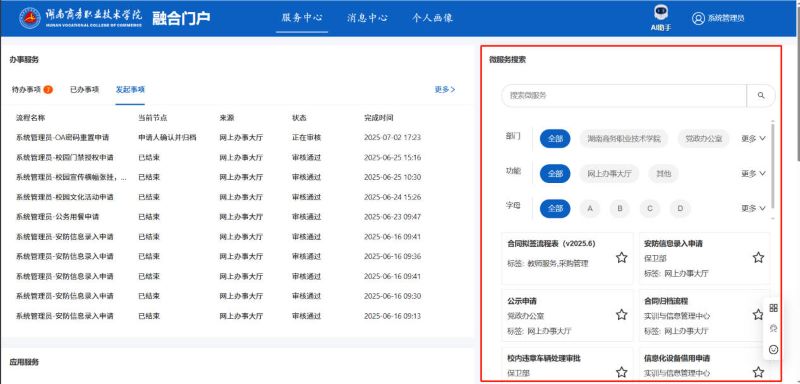
Task: Star the 合同归档流程 service
Action: [758, 315]
